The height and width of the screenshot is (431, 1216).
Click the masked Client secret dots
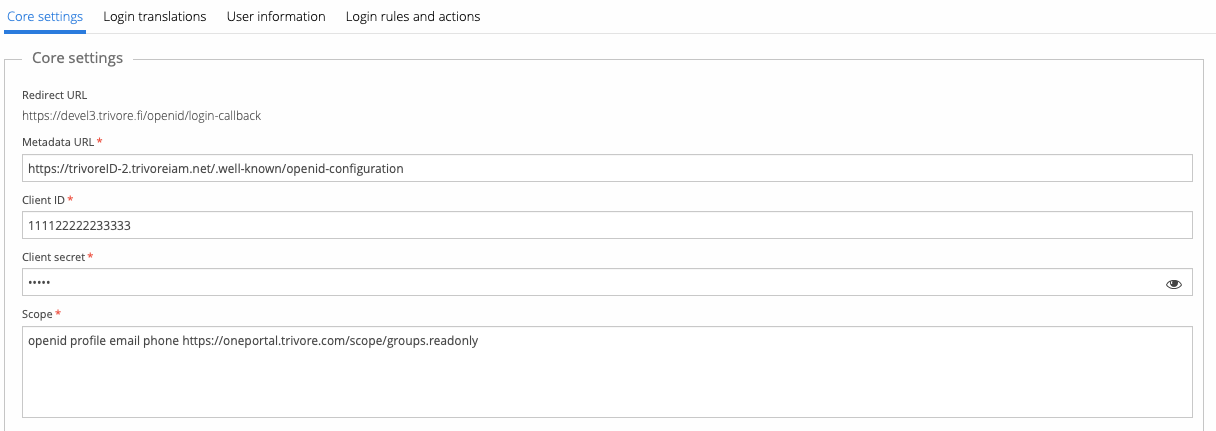click(39, 283)
